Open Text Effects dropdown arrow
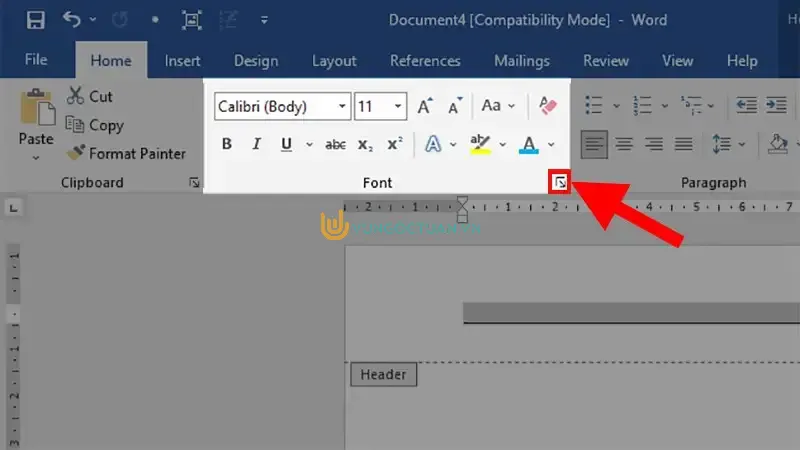The height and width of the screenshot is (450, 800). coord(453,145)
